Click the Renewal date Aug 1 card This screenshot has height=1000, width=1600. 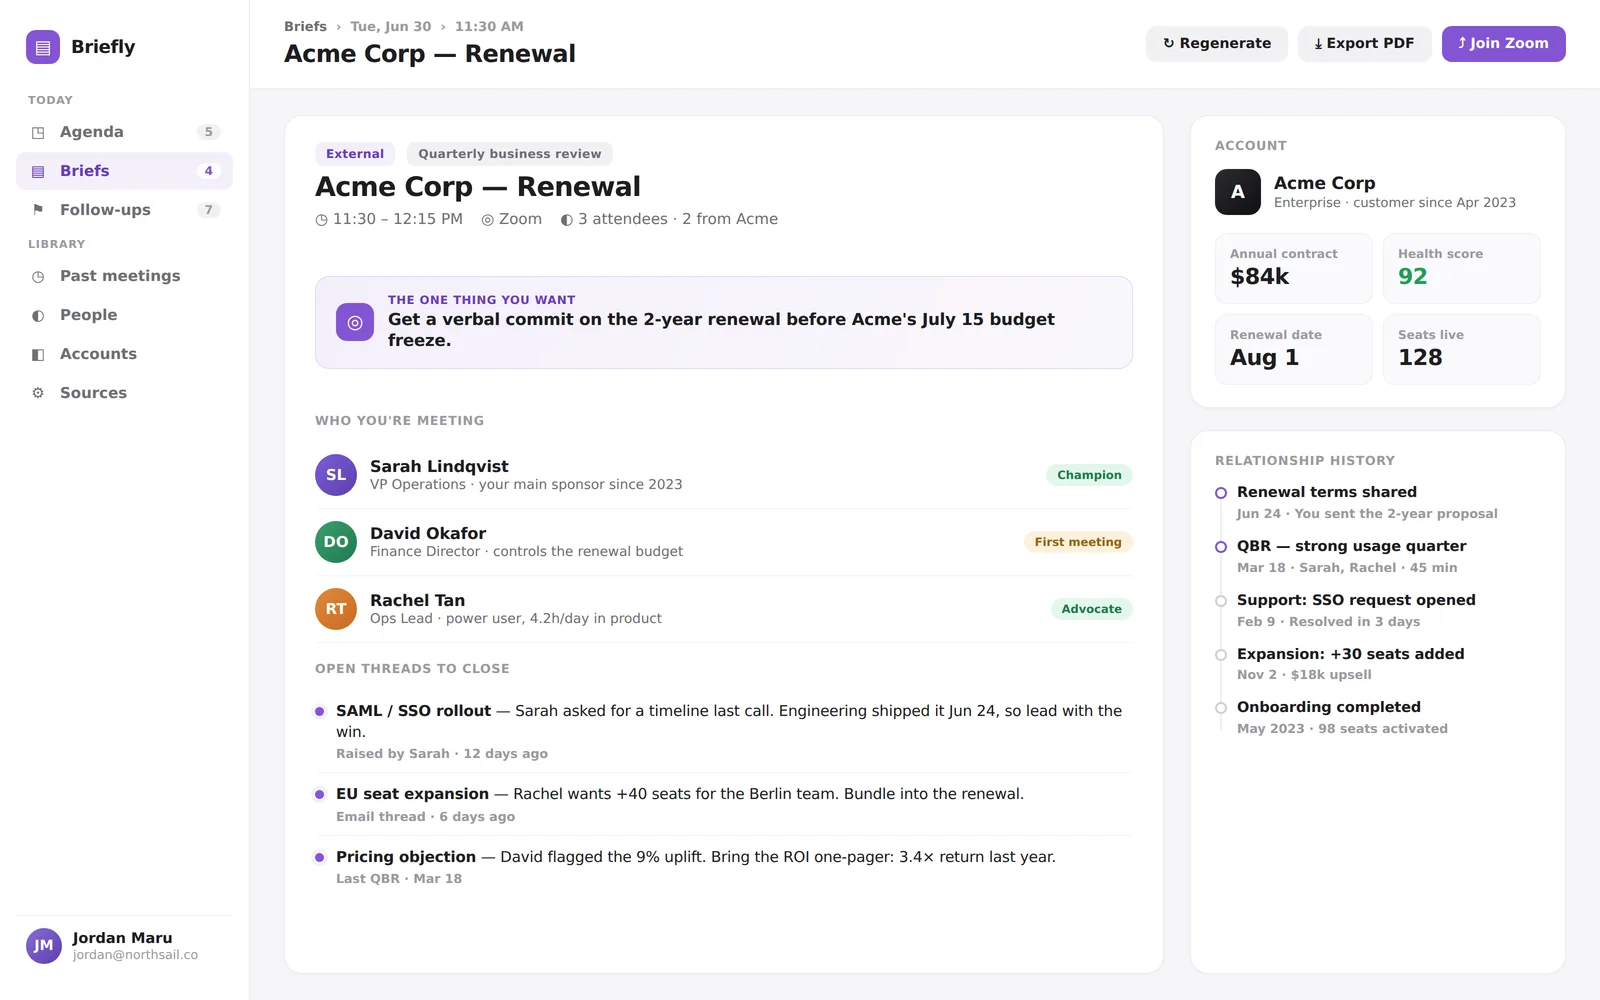(x=1294, y=350)
